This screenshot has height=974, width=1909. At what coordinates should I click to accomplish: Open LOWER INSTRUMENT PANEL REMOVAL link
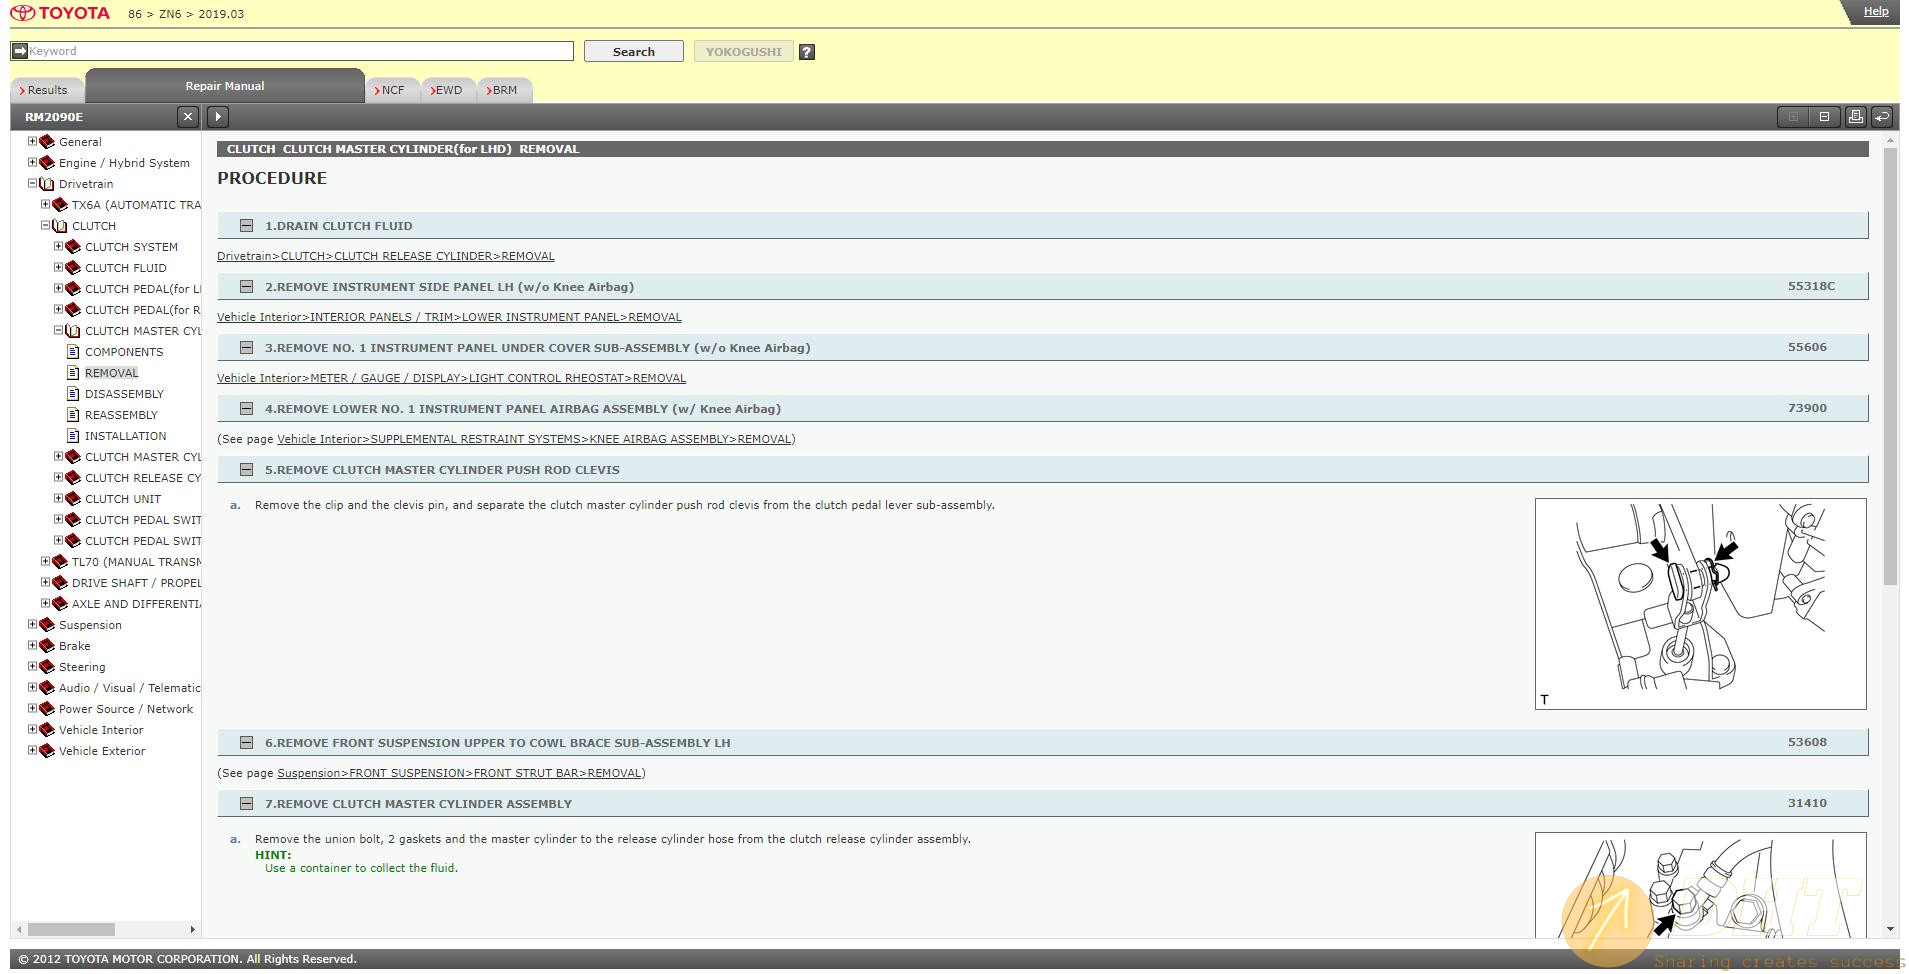(x=449, y=317)
